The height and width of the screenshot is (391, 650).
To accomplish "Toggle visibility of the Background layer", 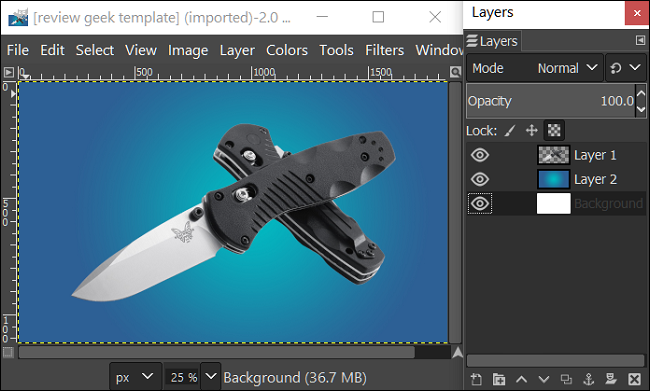I will point(480,204).
